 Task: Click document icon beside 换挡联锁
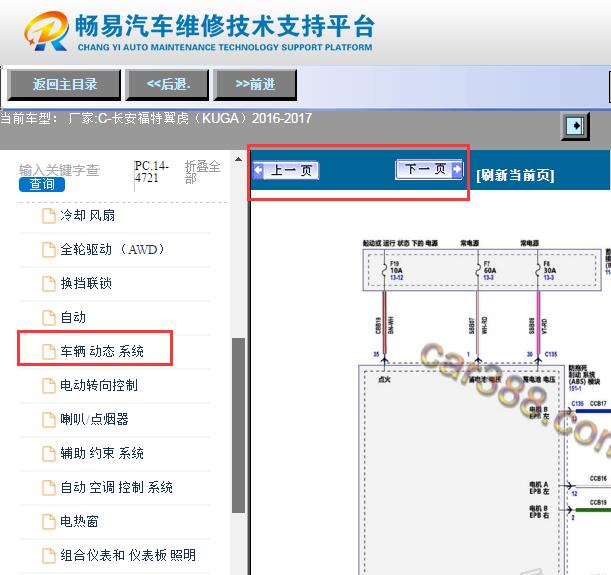coord(49,284)
